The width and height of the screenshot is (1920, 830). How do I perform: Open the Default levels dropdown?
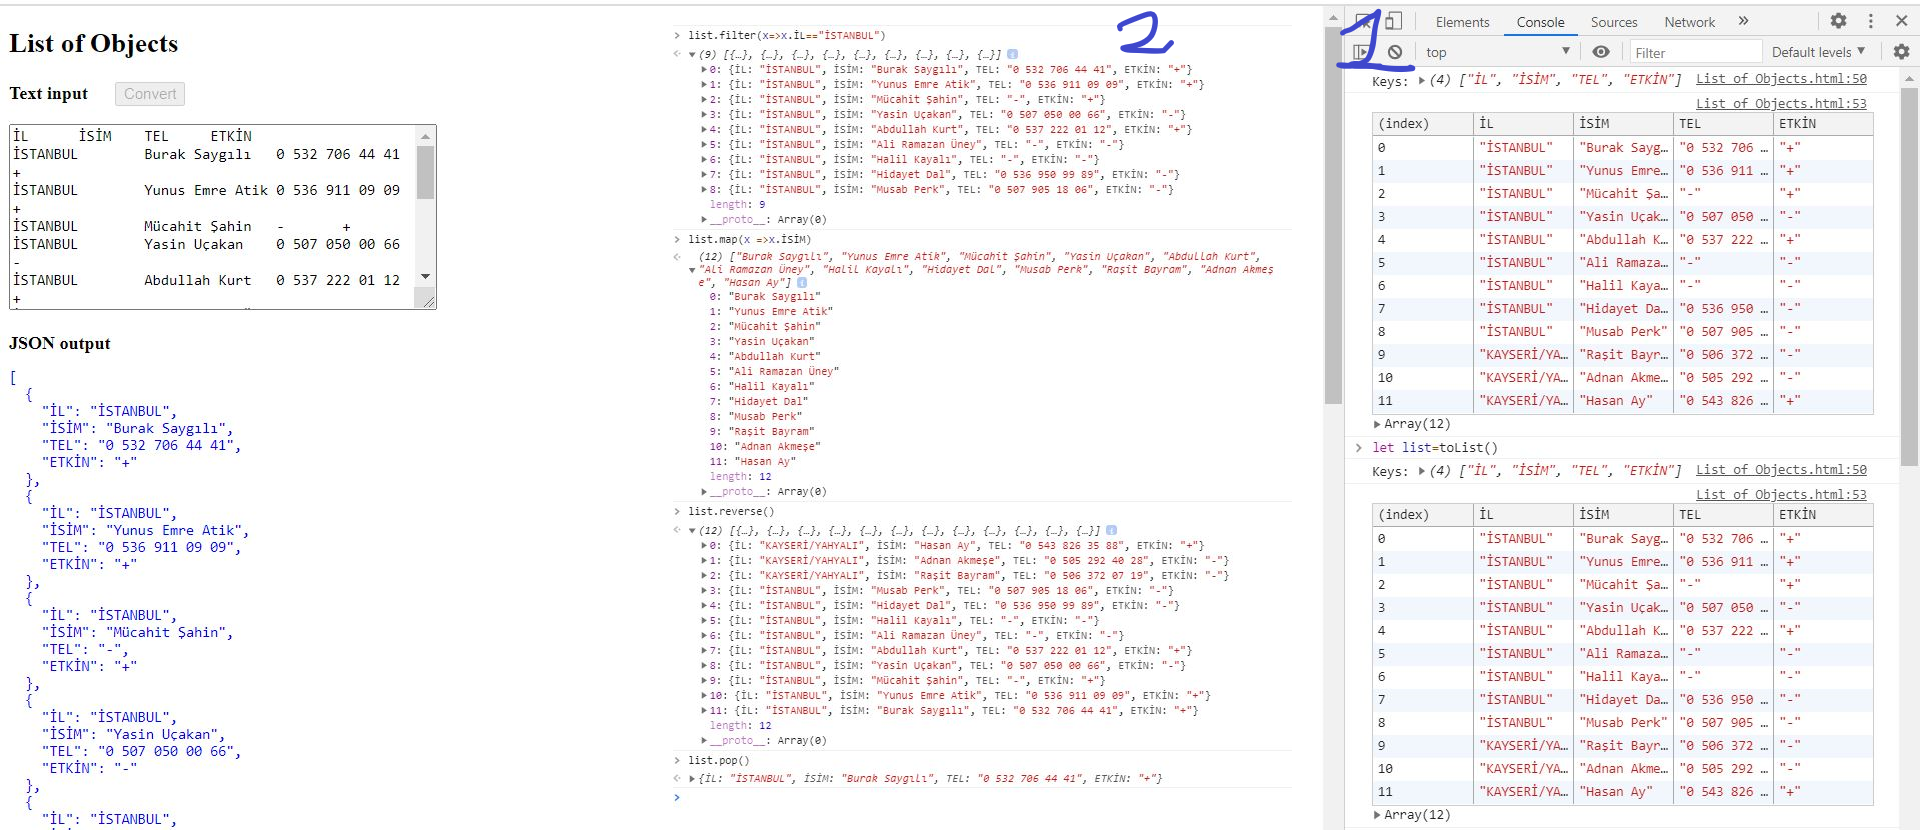[x=1818, y=52]
